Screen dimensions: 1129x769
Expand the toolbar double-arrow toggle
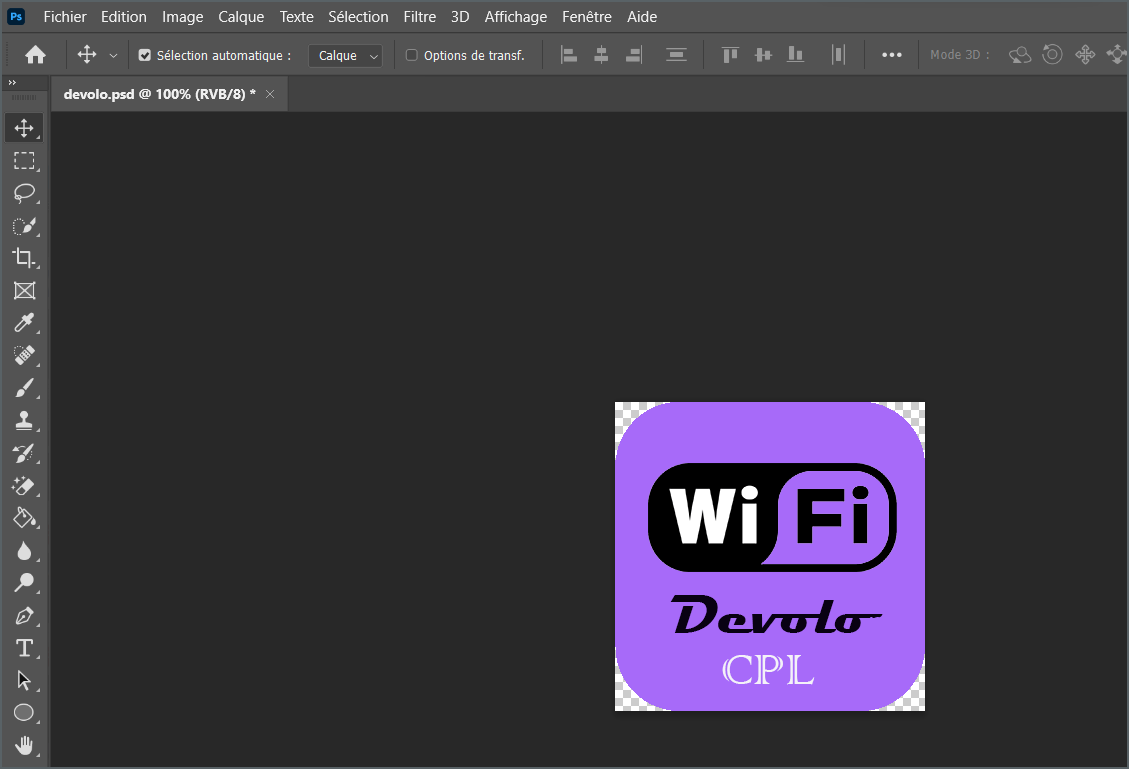(12, 83)
